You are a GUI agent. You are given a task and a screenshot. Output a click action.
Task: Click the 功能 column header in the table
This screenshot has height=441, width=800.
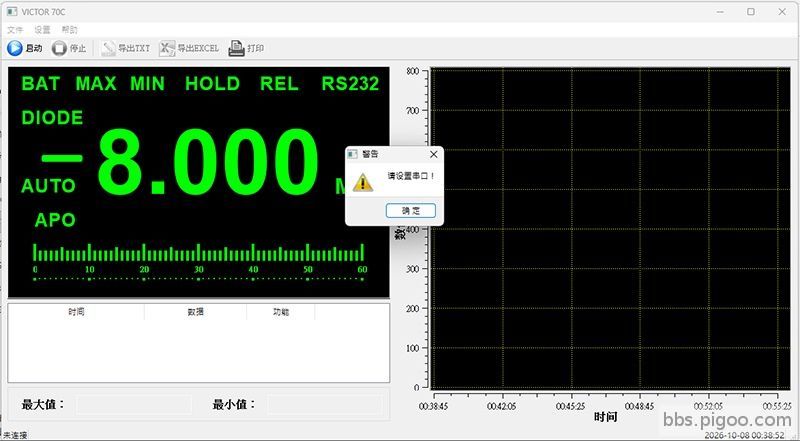[281, 312]
